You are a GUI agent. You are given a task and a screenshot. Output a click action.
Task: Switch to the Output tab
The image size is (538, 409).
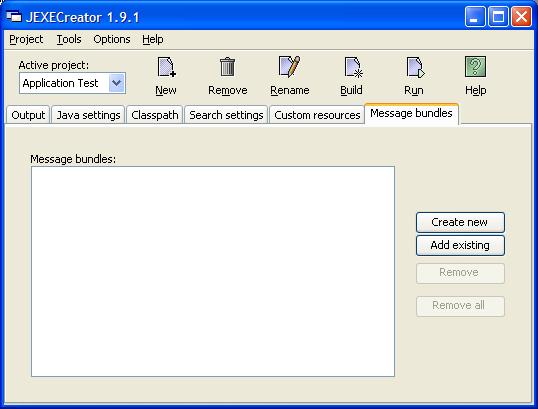click(28, 115)
